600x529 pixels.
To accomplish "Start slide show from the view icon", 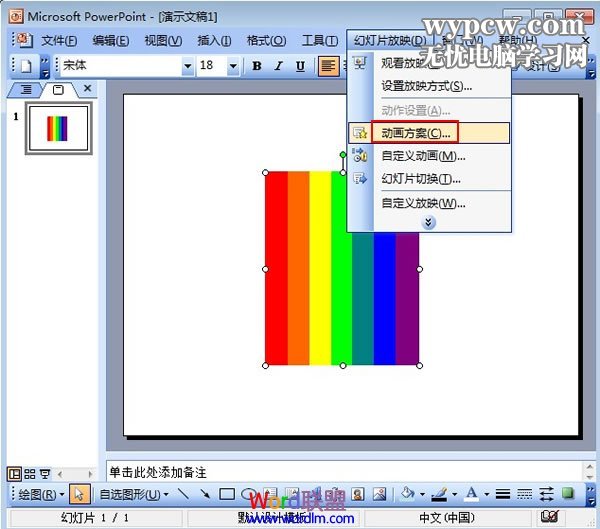I will click(x=45, y=474).
